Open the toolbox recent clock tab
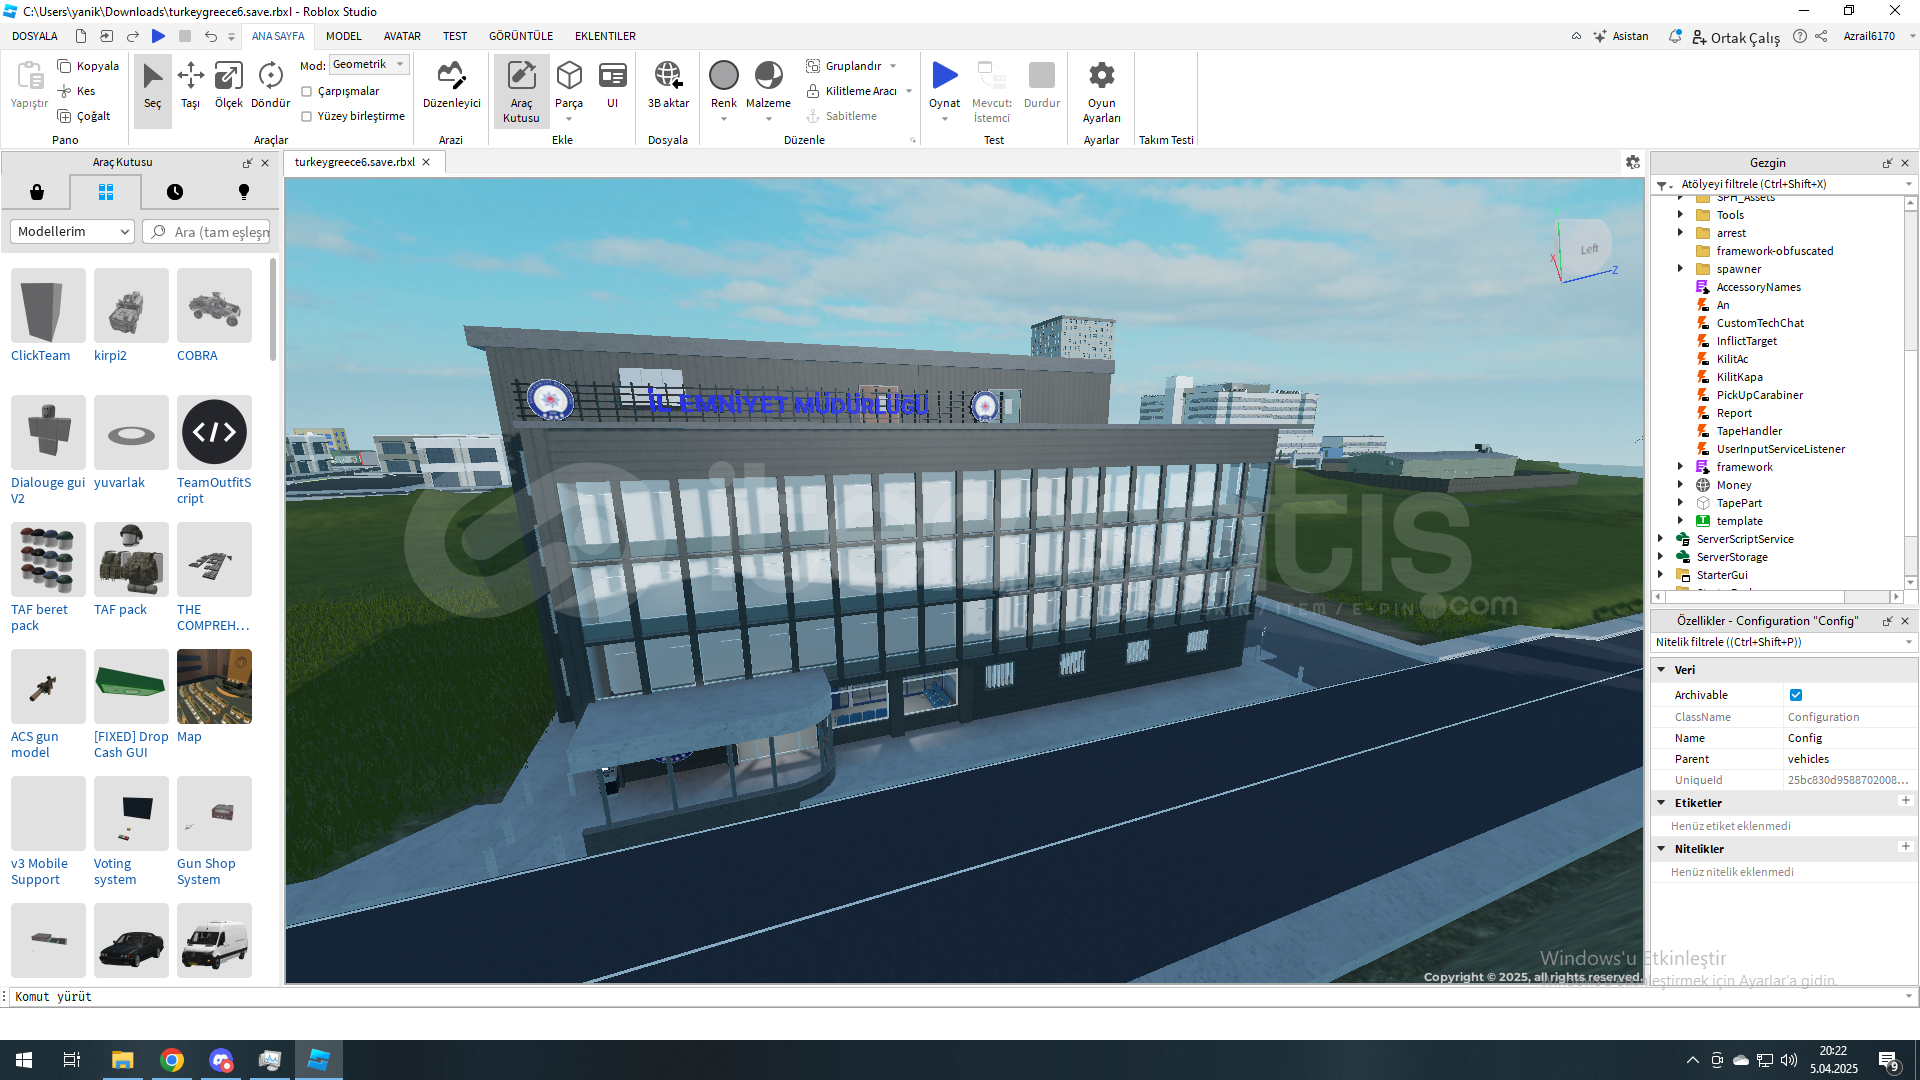 [x=175, y=192]
